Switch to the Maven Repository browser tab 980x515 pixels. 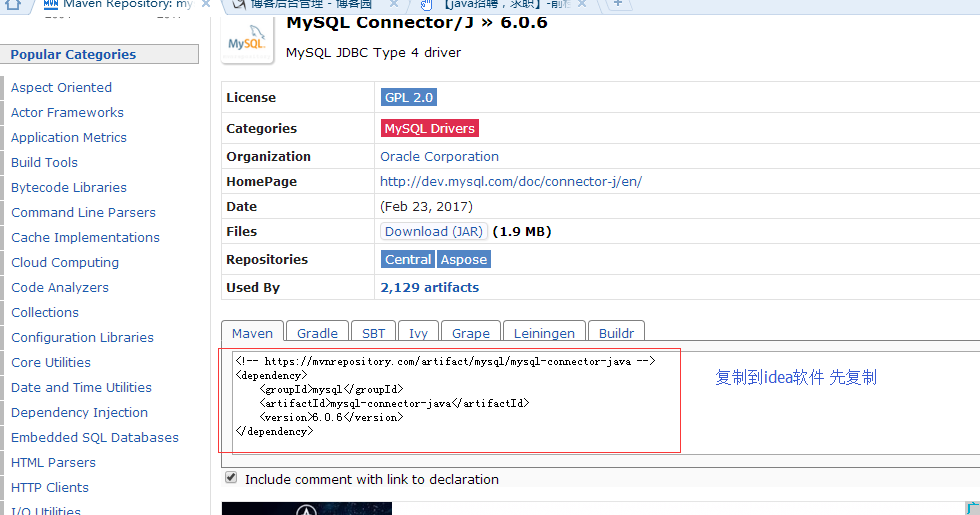point(119,4)
